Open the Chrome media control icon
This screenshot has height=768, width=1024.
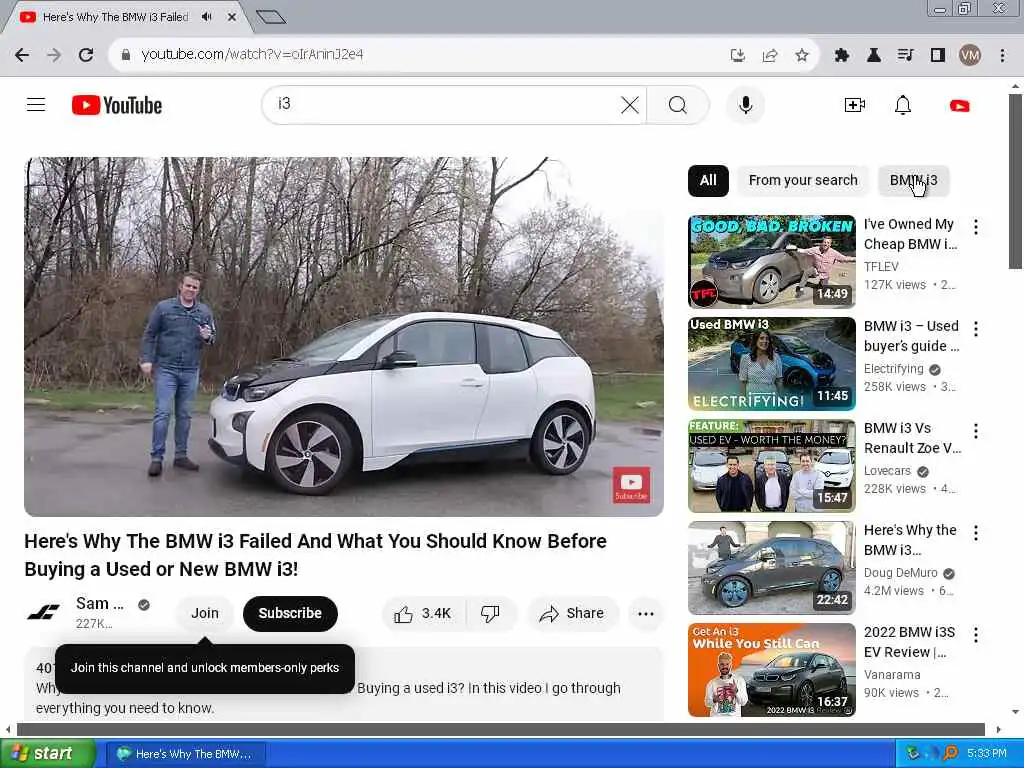pos(905,56)
